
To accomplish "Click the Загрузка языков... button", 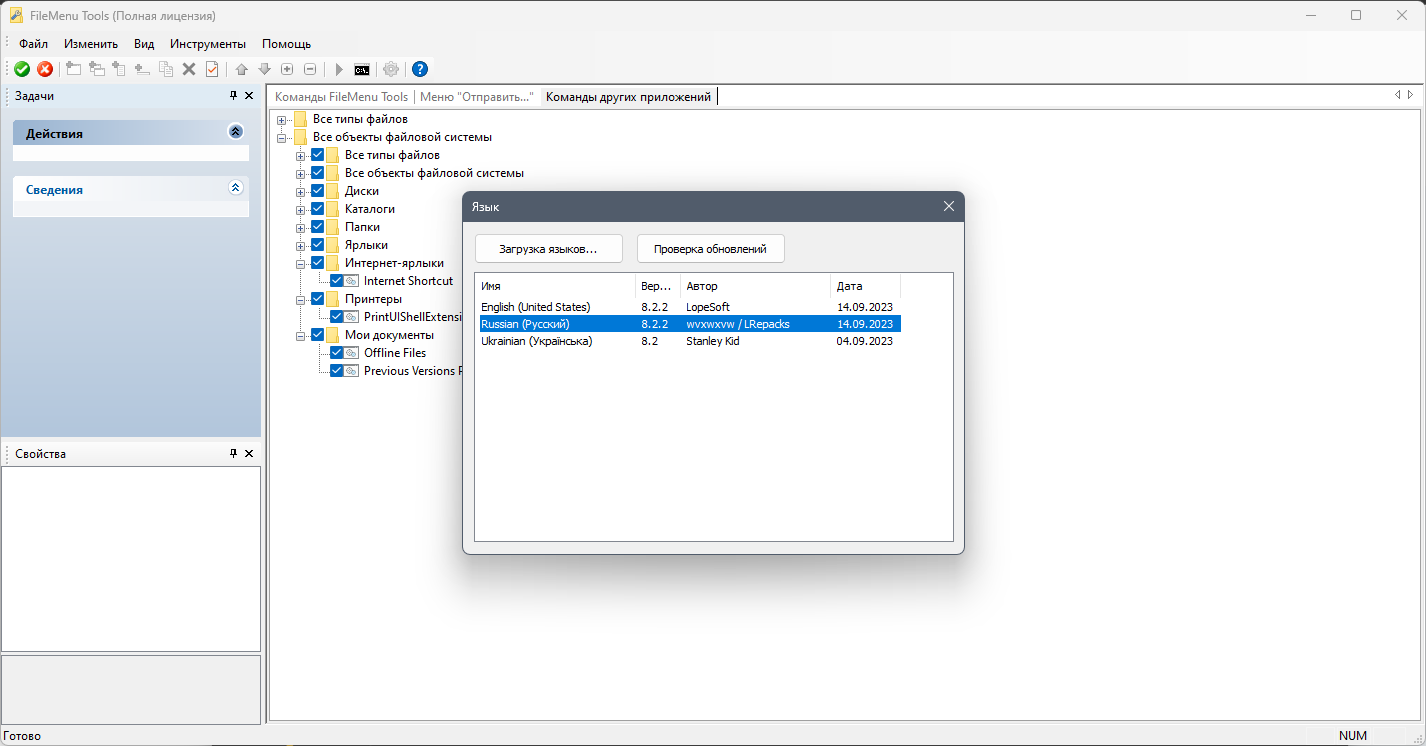I will (x=548, y=249).
